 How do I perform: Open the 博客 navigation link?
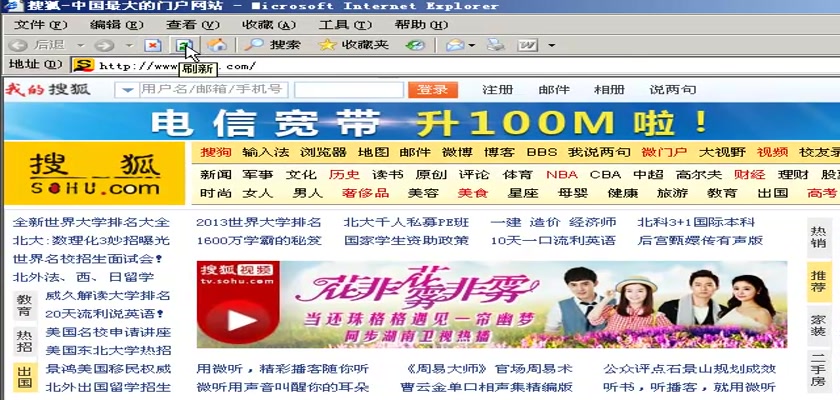click(499, 152)
